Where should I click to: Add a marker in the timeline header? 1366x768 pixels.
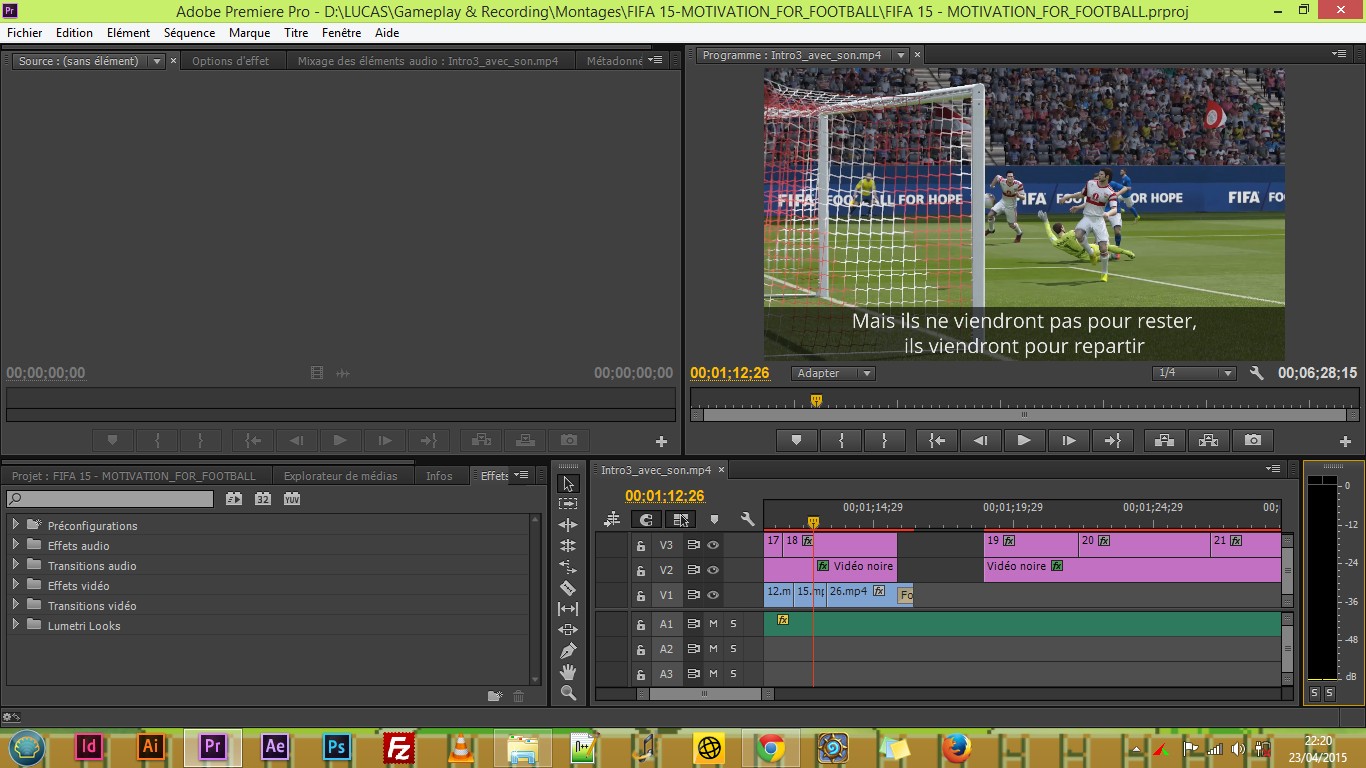tap(714, 519)
